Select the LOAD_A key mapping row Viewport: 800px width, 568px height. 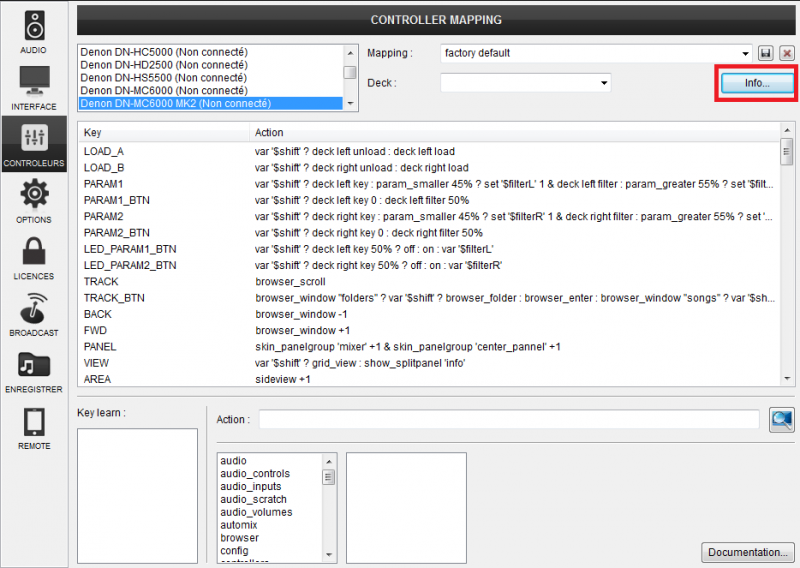coord(103,151)
